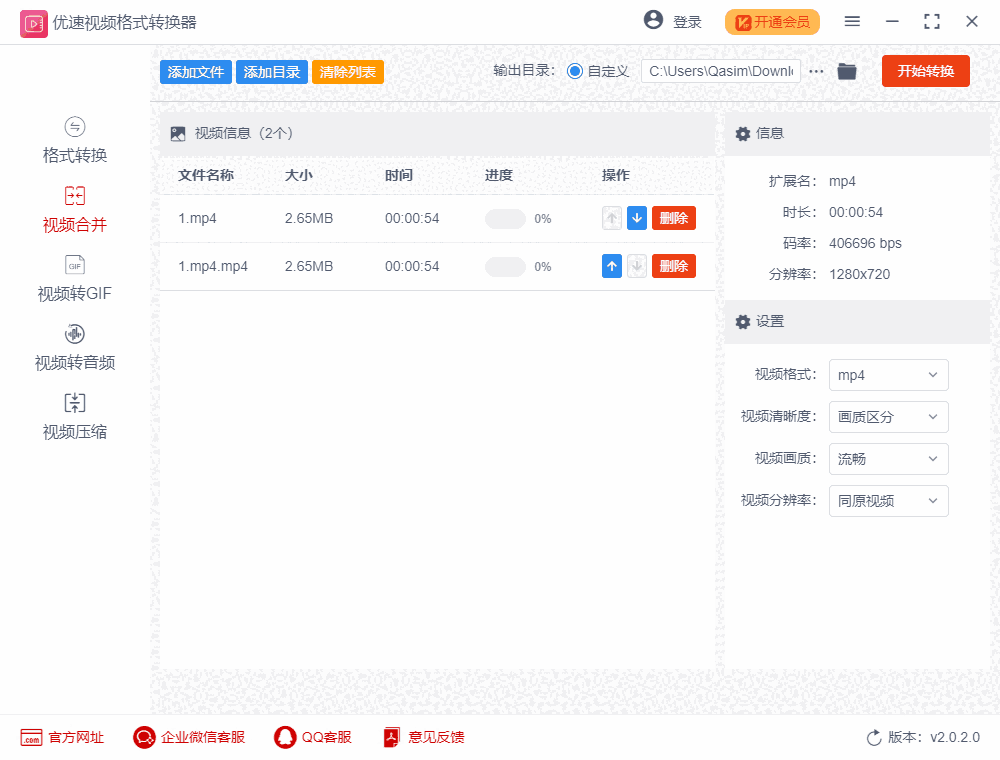
Task: Click the 开始转换 start button
Action: [x=925, y=71]
